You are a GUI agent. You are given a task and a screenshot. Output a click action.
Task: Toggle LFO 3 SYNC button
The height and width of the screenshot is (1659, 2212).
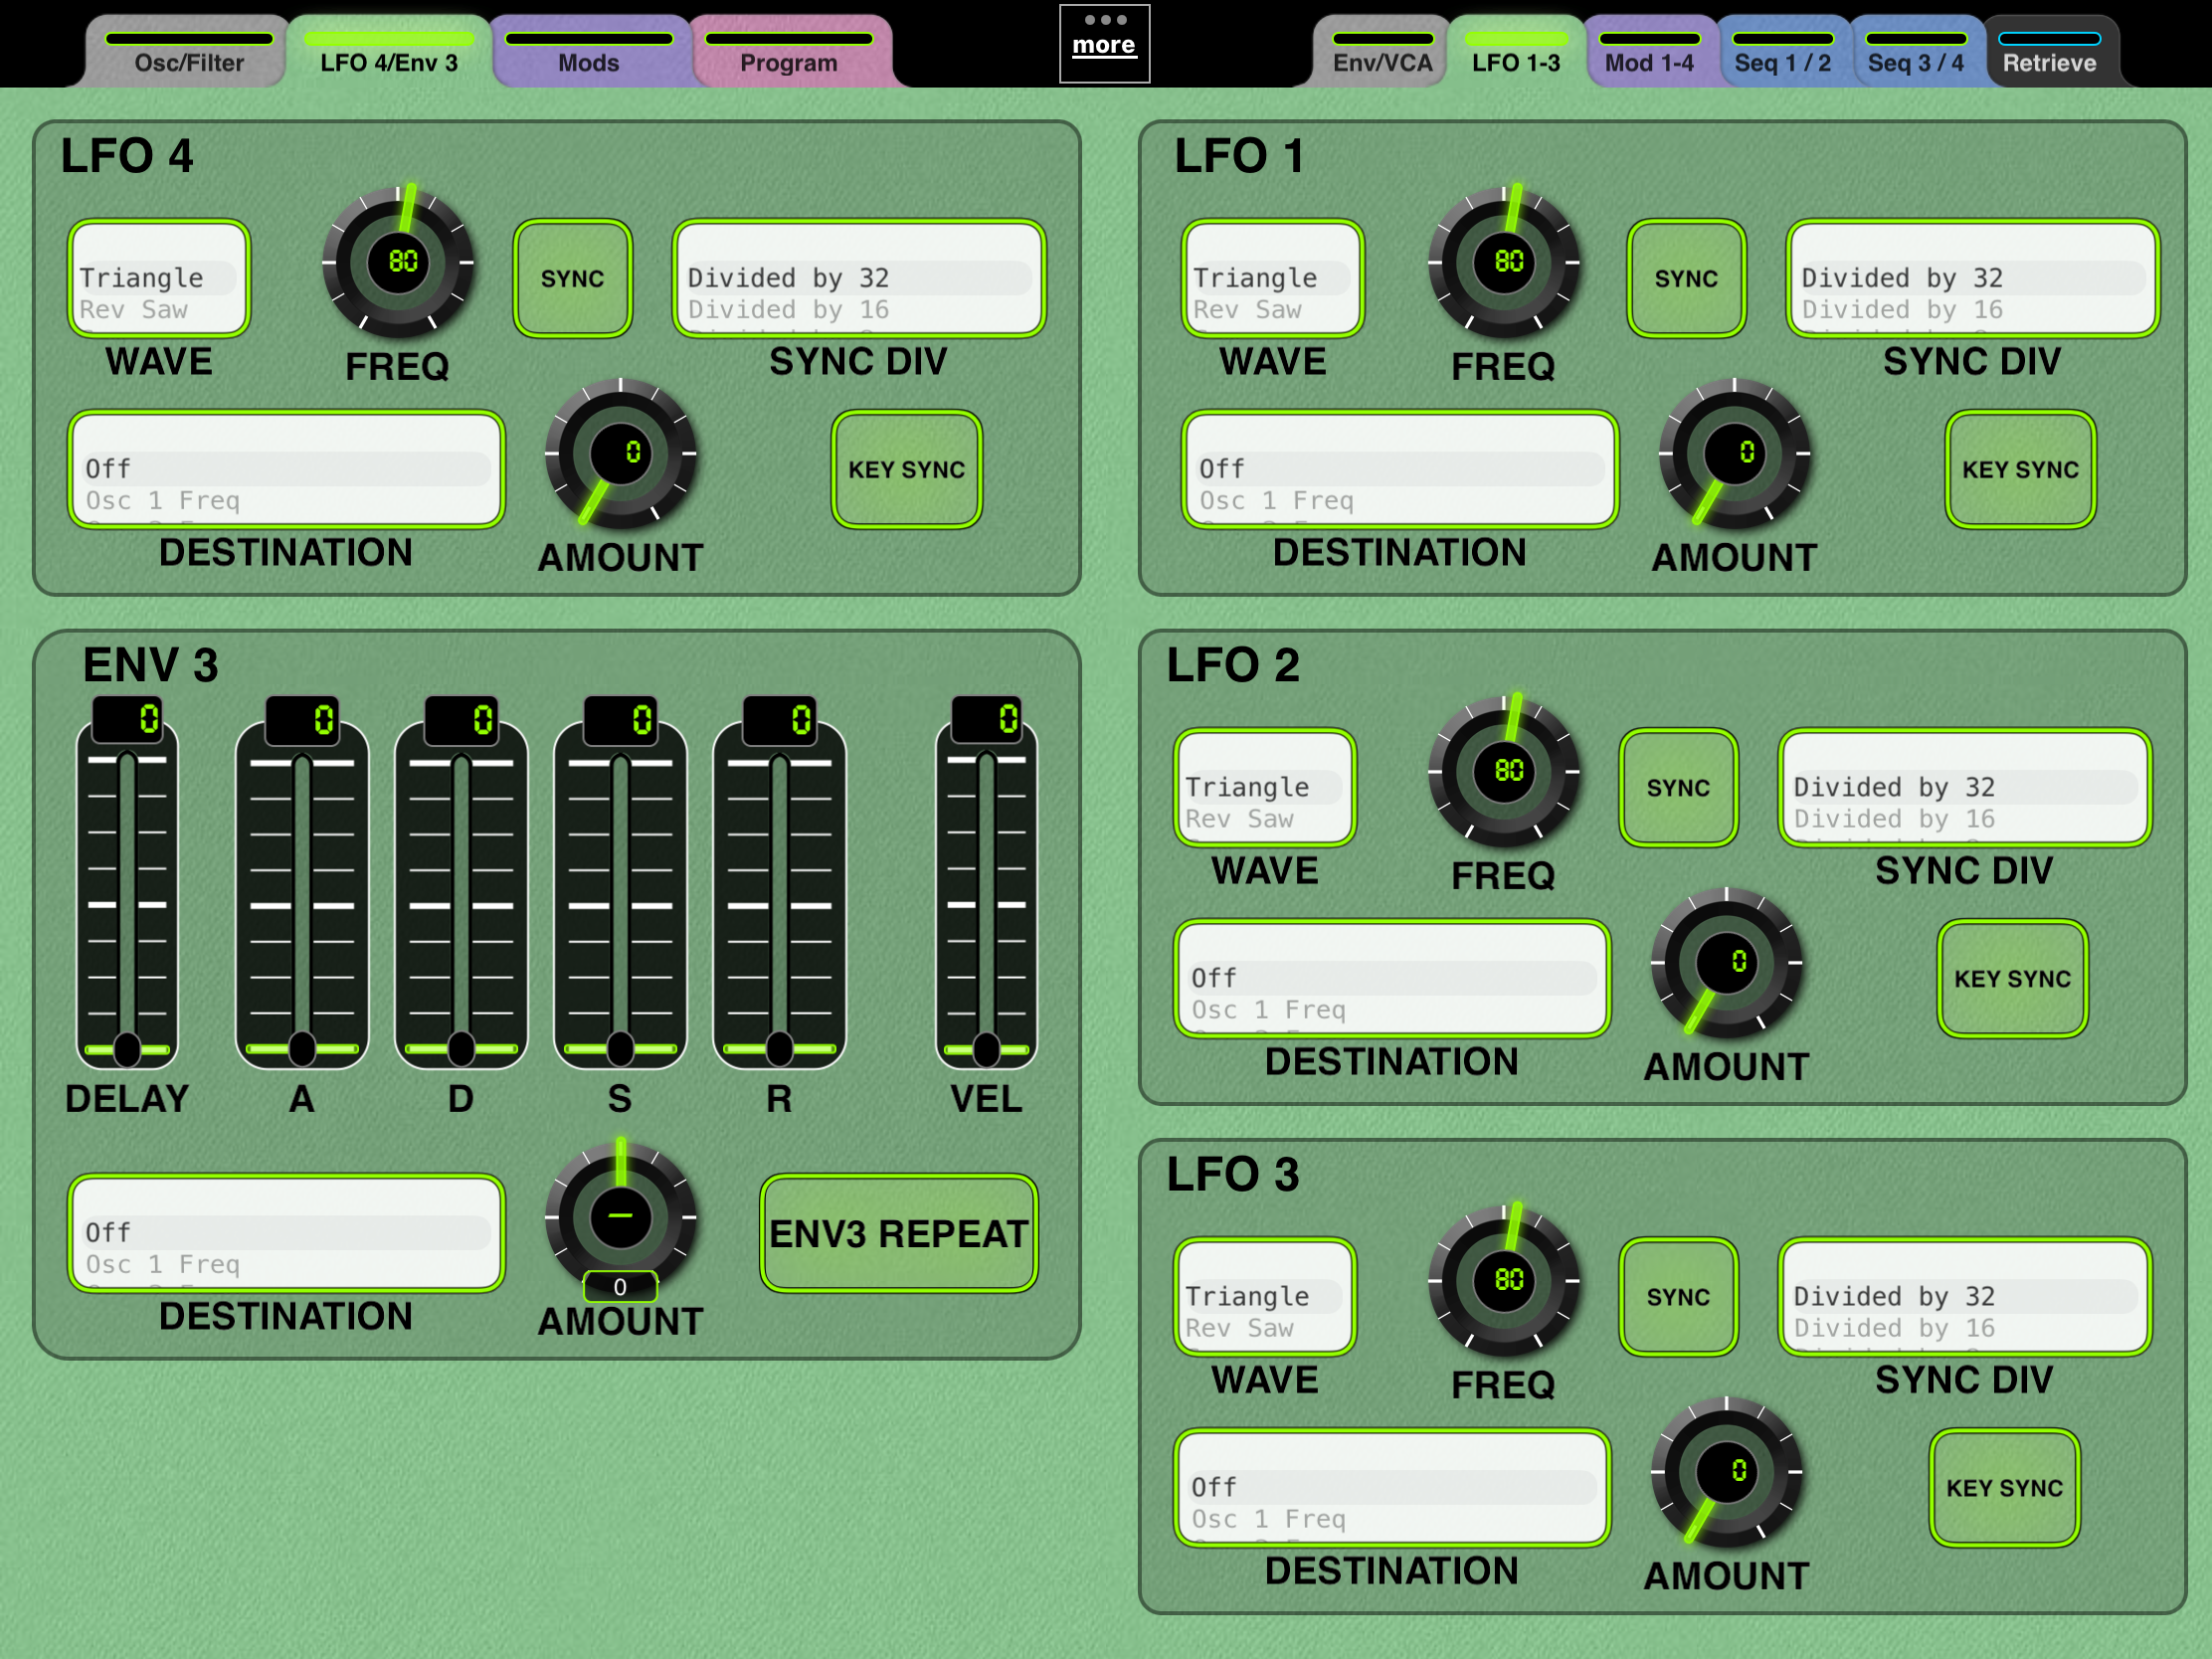(1678, 1296)
